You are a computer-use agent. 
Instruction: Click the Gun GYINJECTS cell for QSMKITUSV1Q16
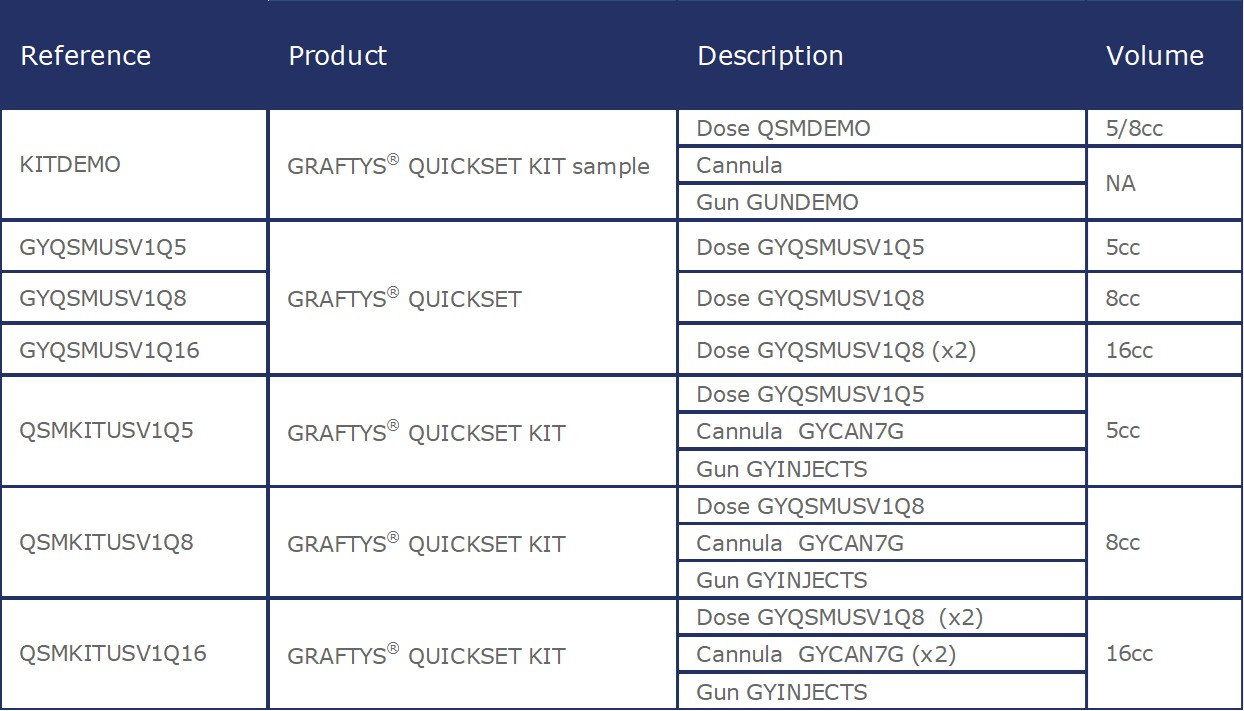click(x=782, y=692)
